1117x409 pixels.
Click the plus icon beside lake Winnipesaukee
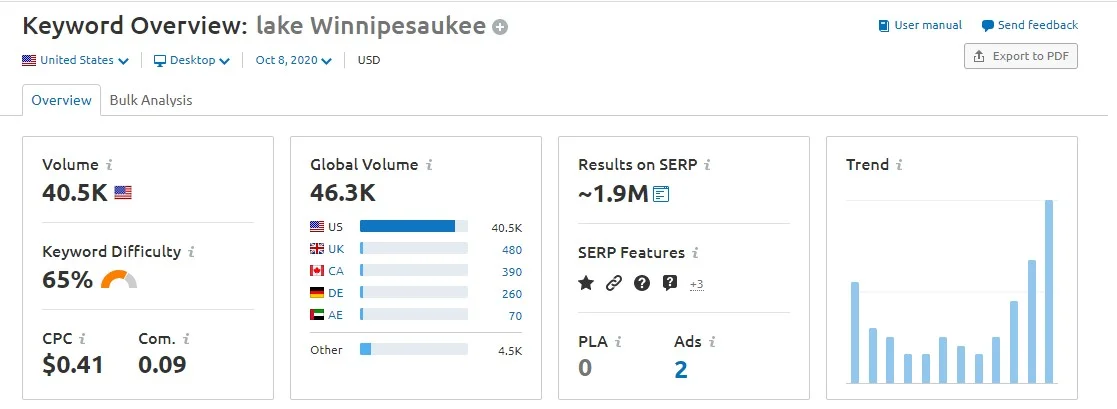(x=500, y=27)
